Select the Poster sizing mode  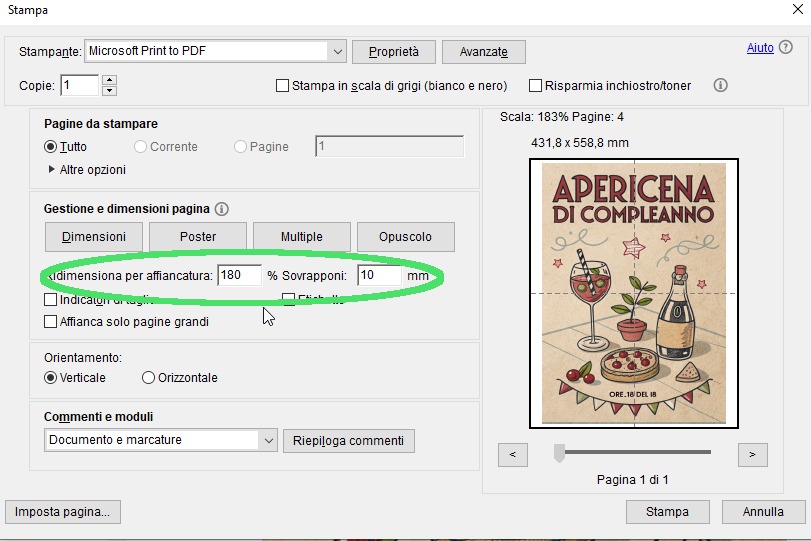tap(198, 237)
